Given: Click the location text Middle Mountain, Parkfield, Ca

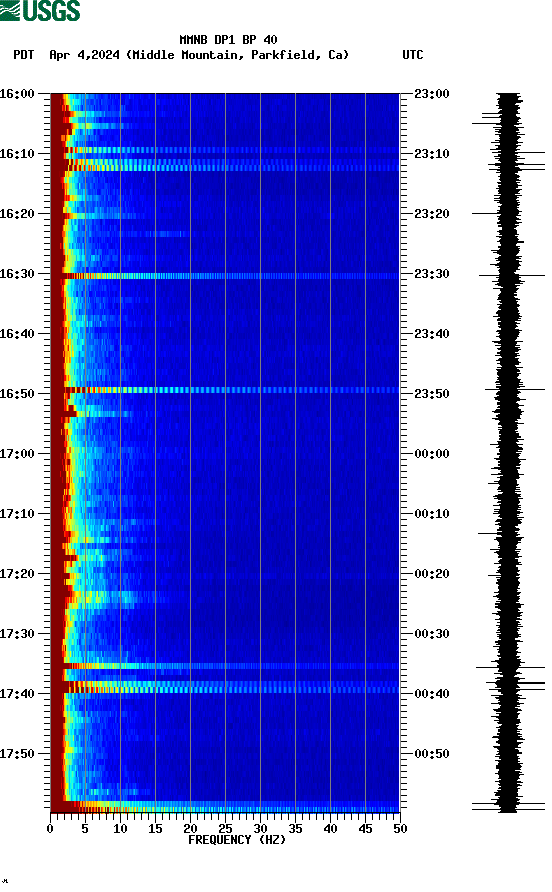Looking at the screenshot, I should pos(237,55).
